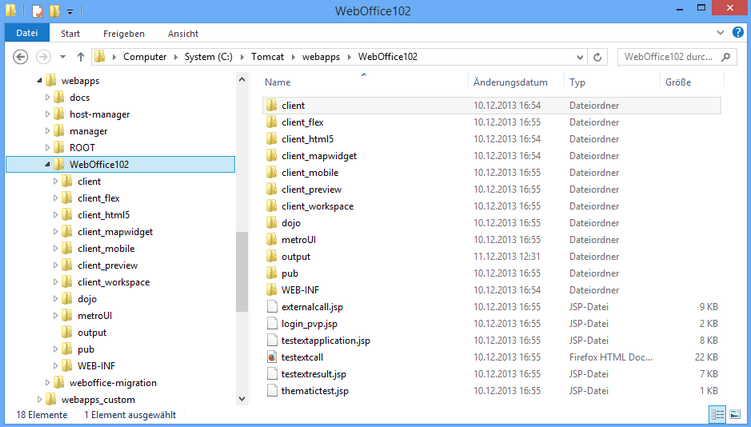The height and width of the screenshot is (427, 751).
Task: Switch to details view icon in status bar
Action: tap(717, 414)
